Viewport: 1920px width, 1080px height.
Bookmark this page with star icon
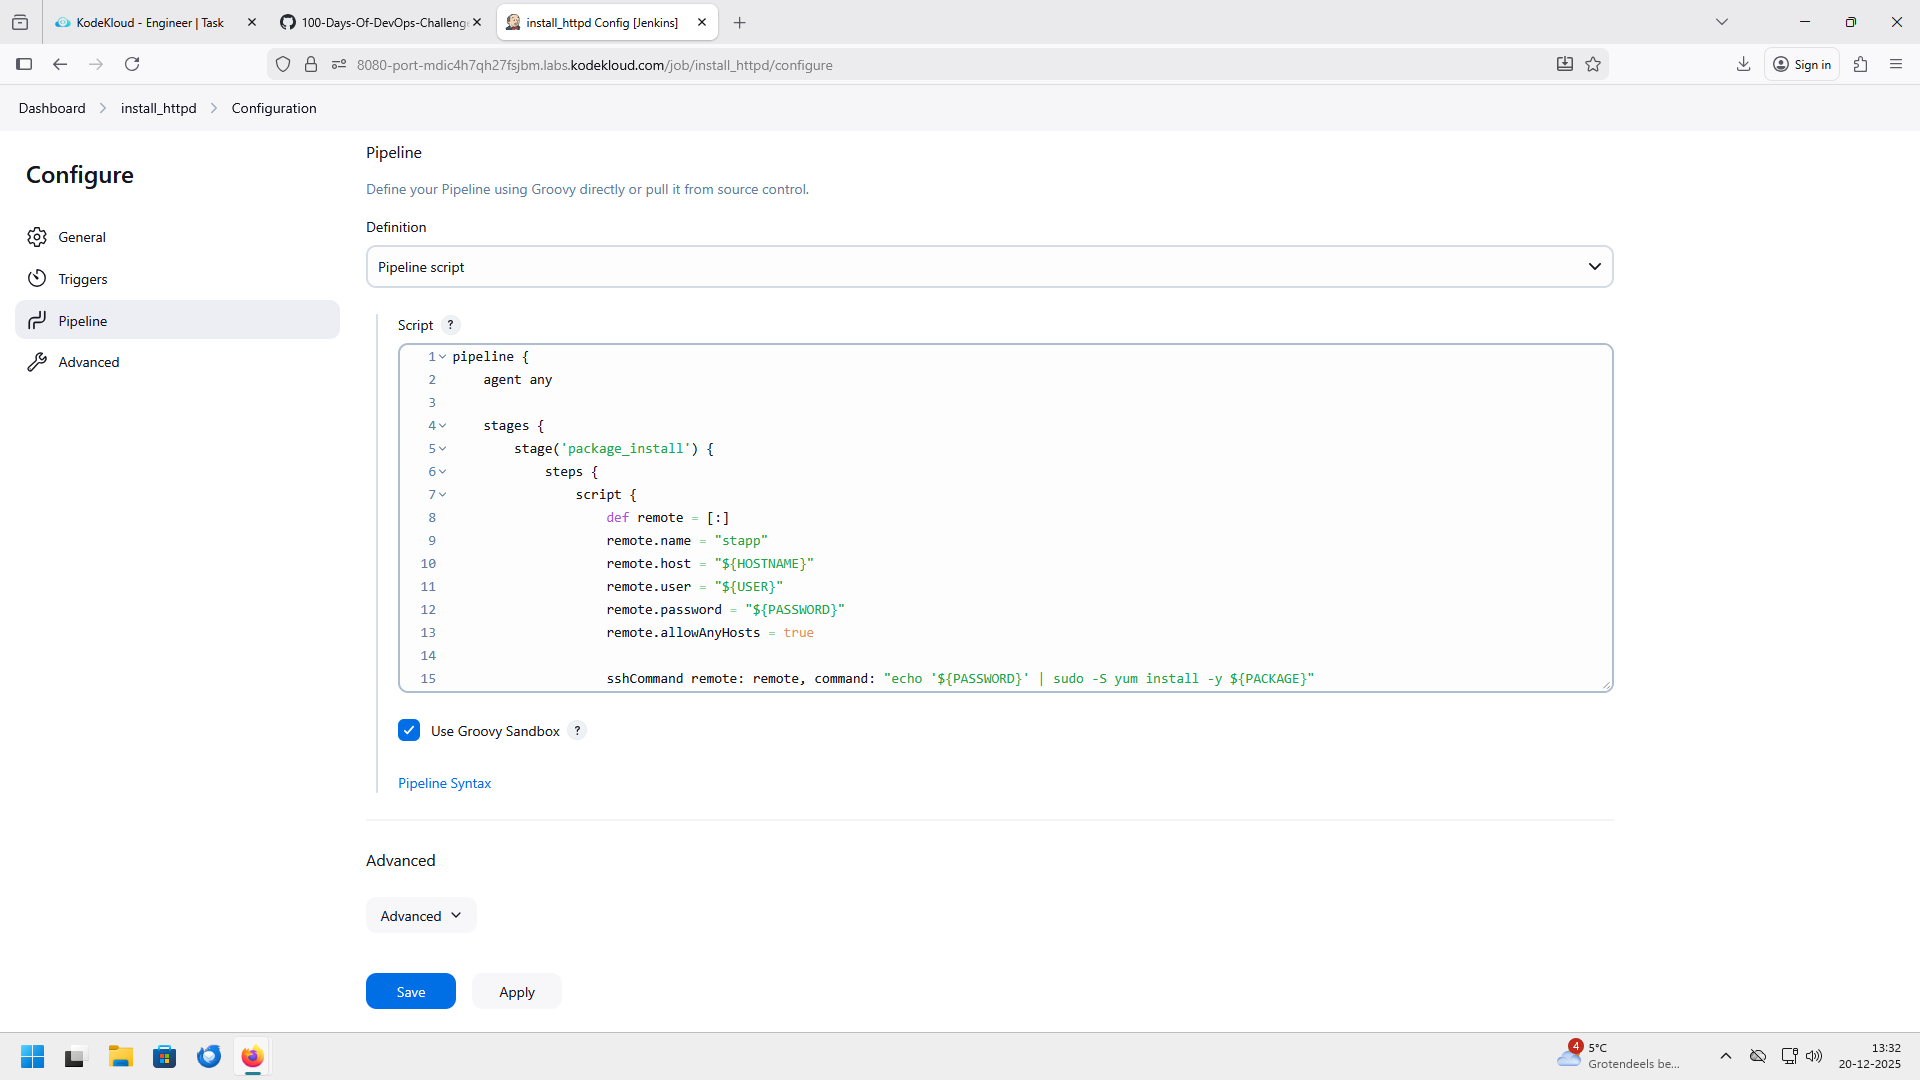(1593, 65)
